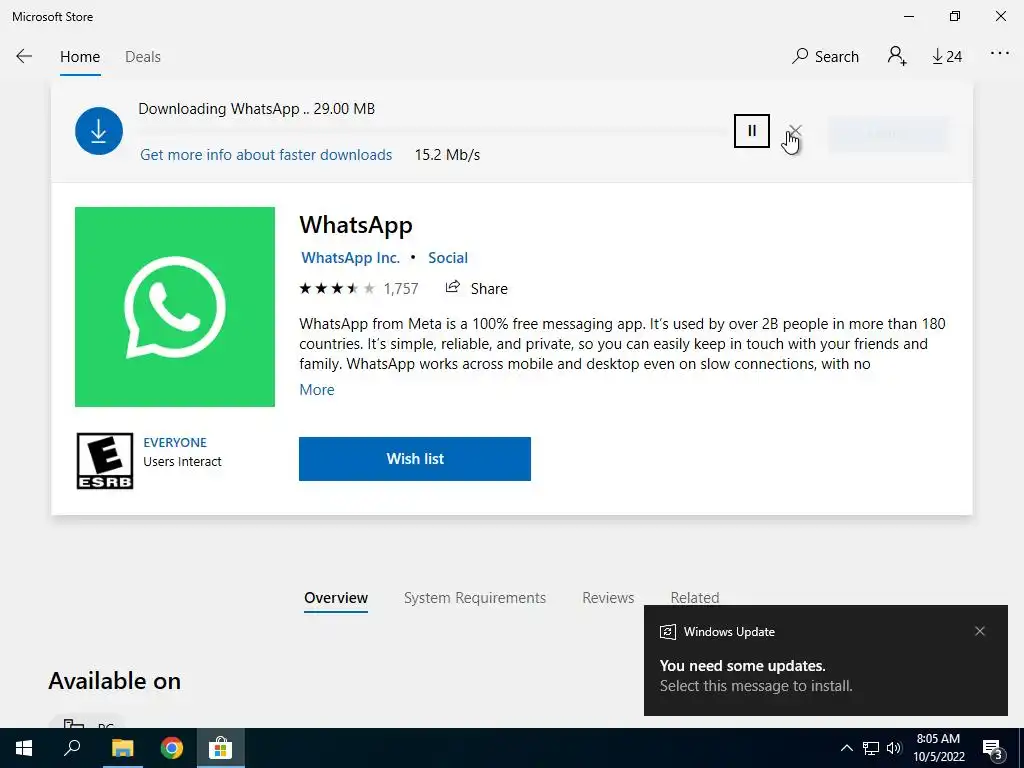Open the Home tab
Image resolution: width=1024 pixels, height=768 pixels.
[x=80, y=57]
